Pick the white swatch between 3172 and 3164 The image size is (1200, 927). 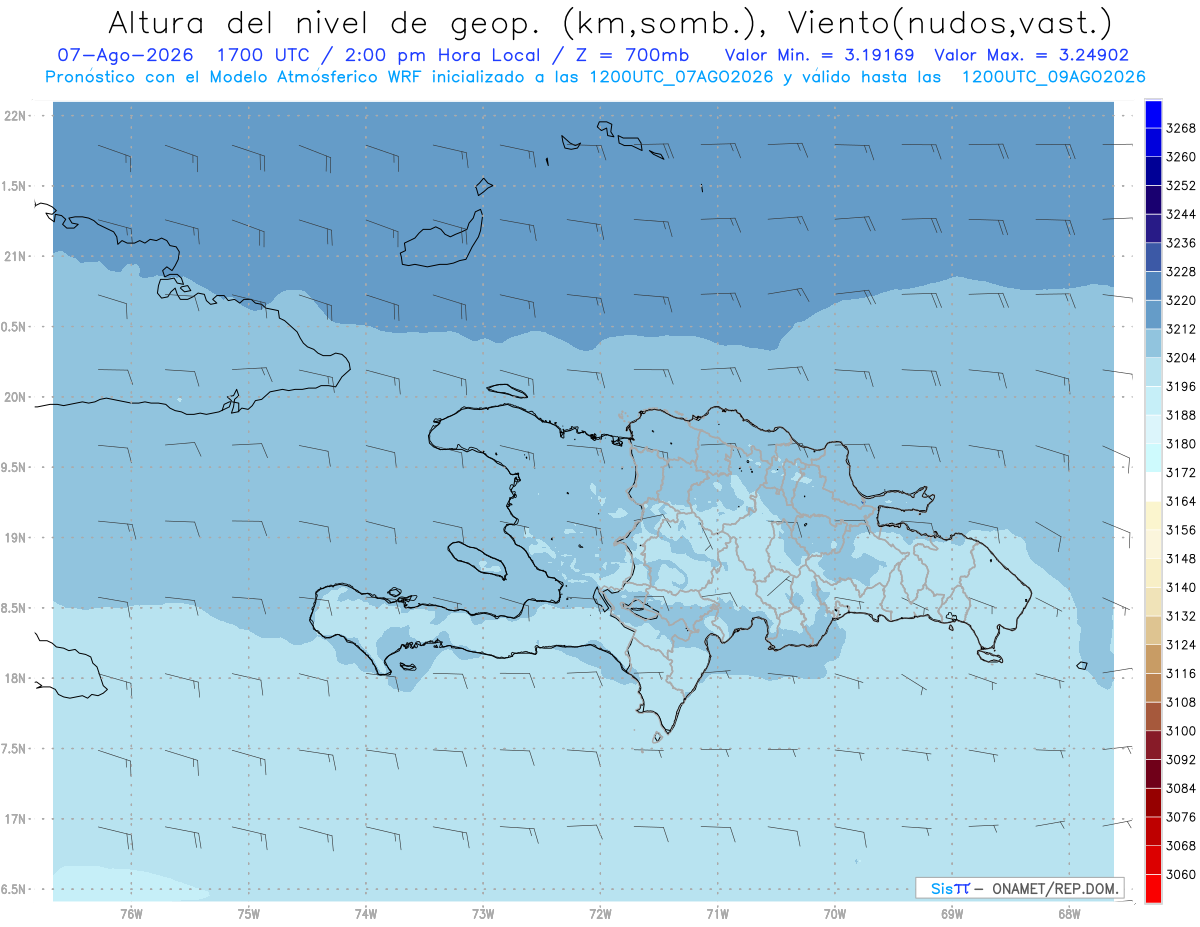(x=1152, y=487)
